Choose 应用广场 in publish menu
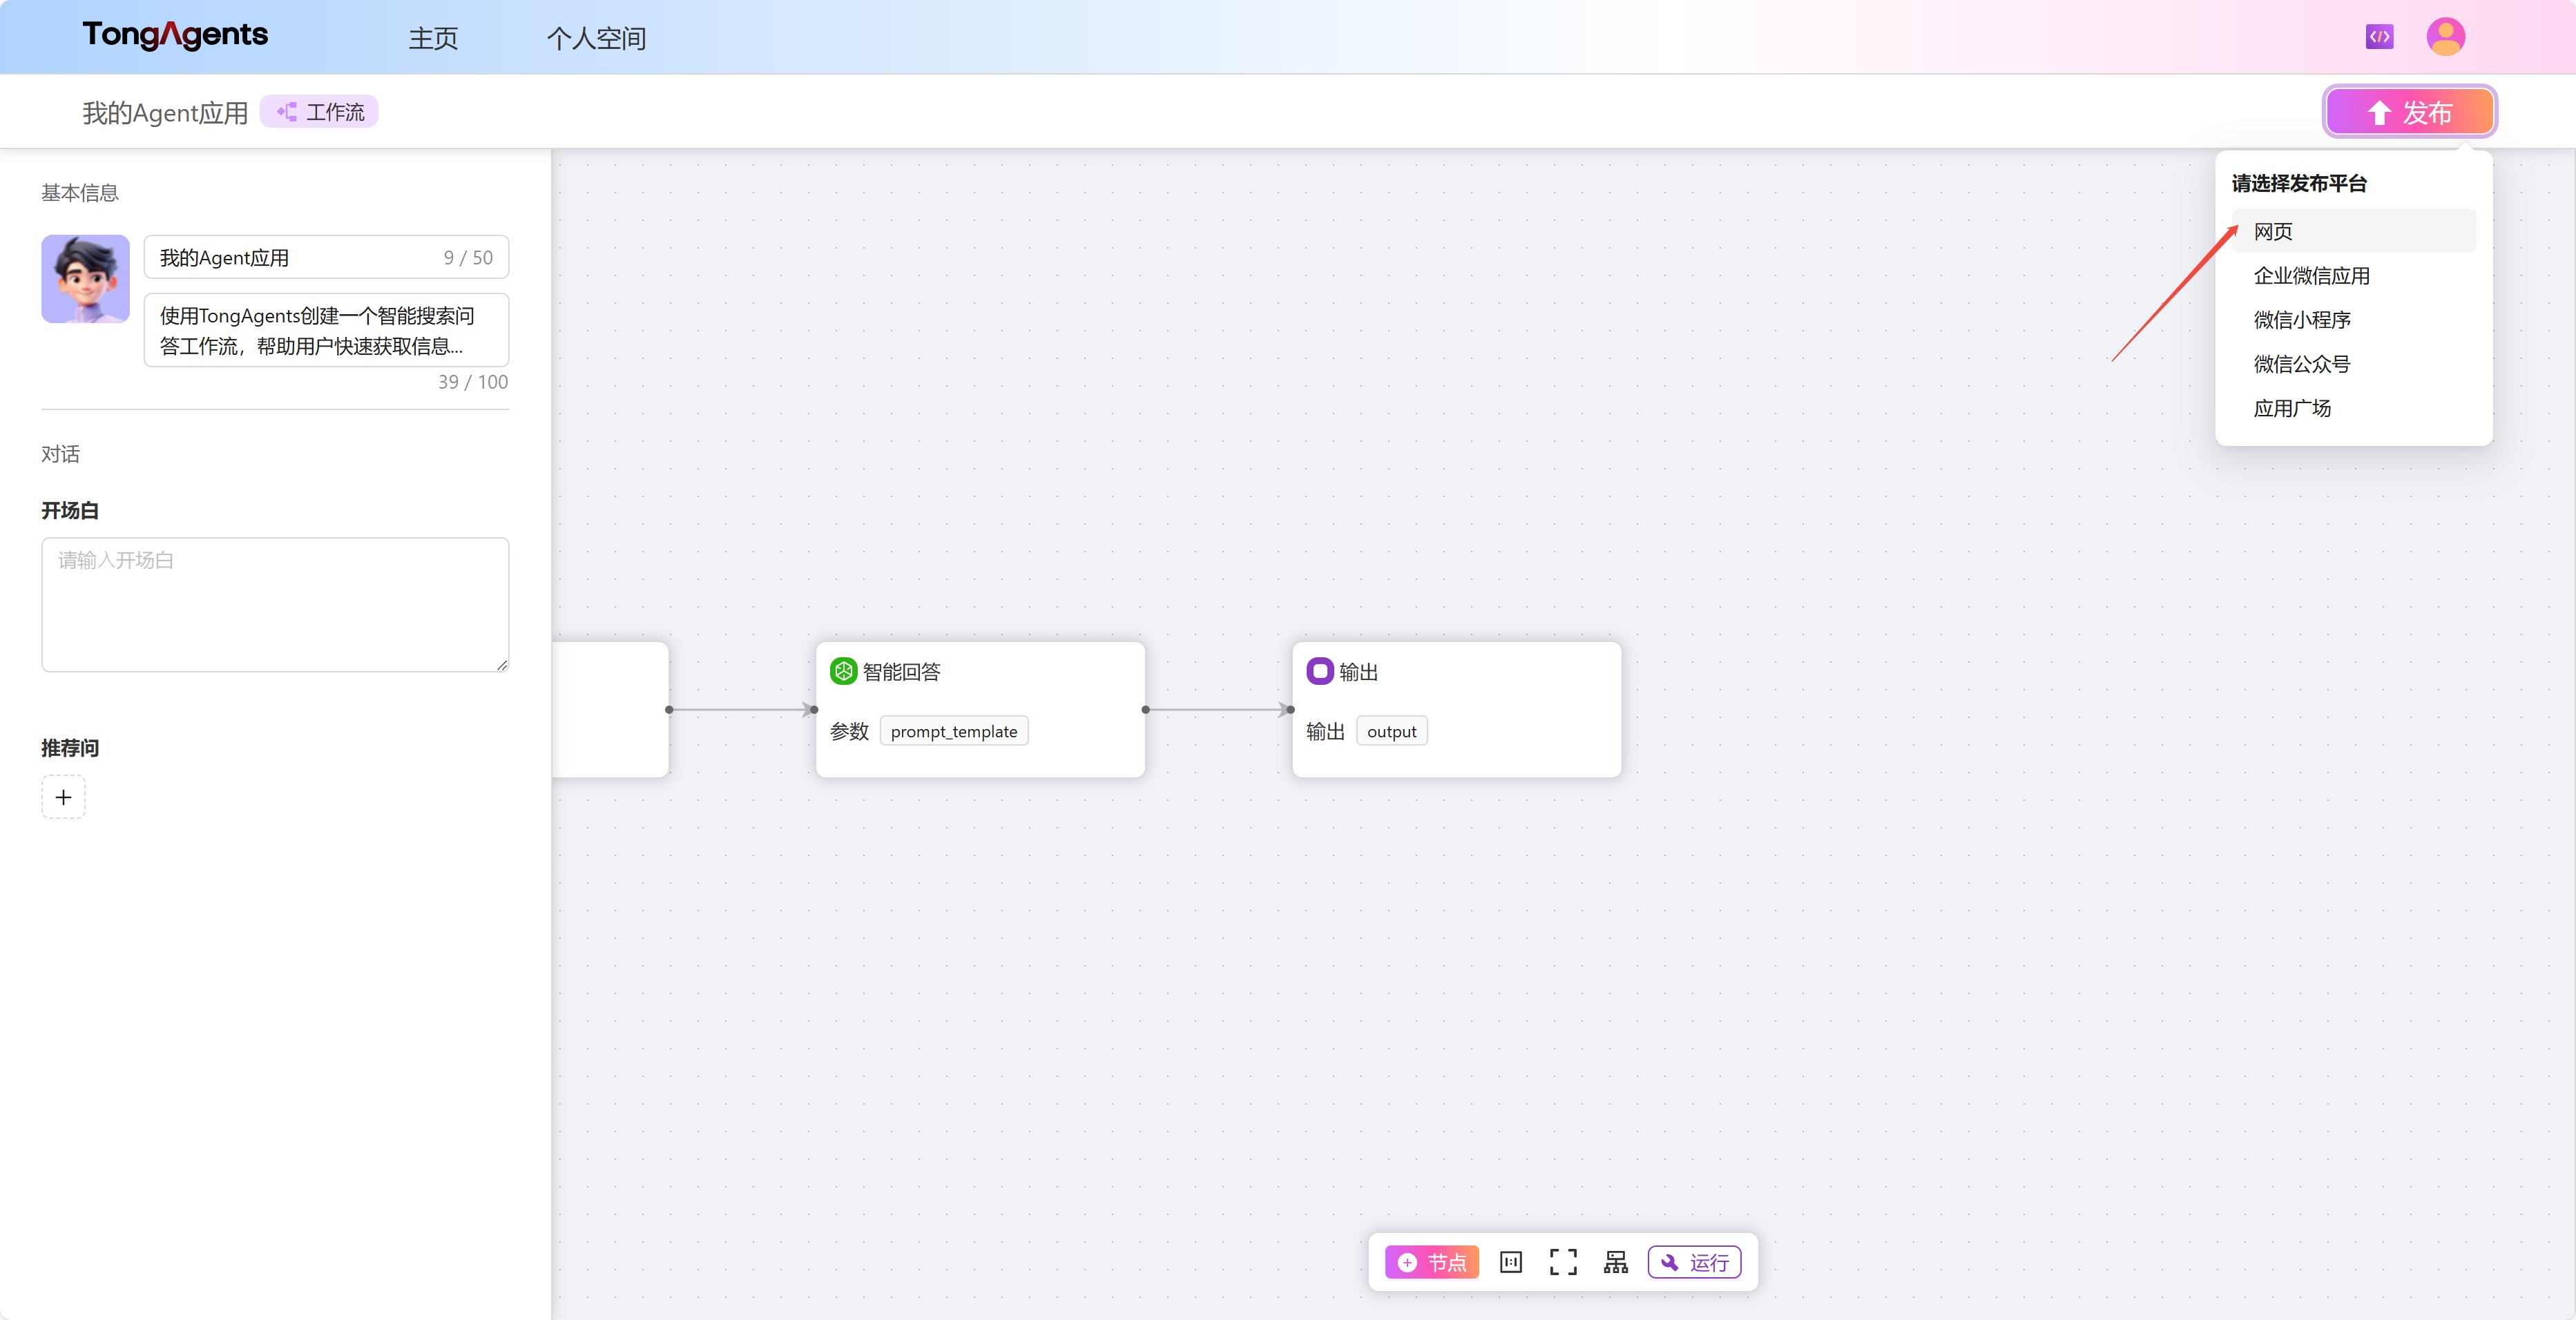Image resolution: width=2576 pixels, height=1320 pixels. point(2291,408)
